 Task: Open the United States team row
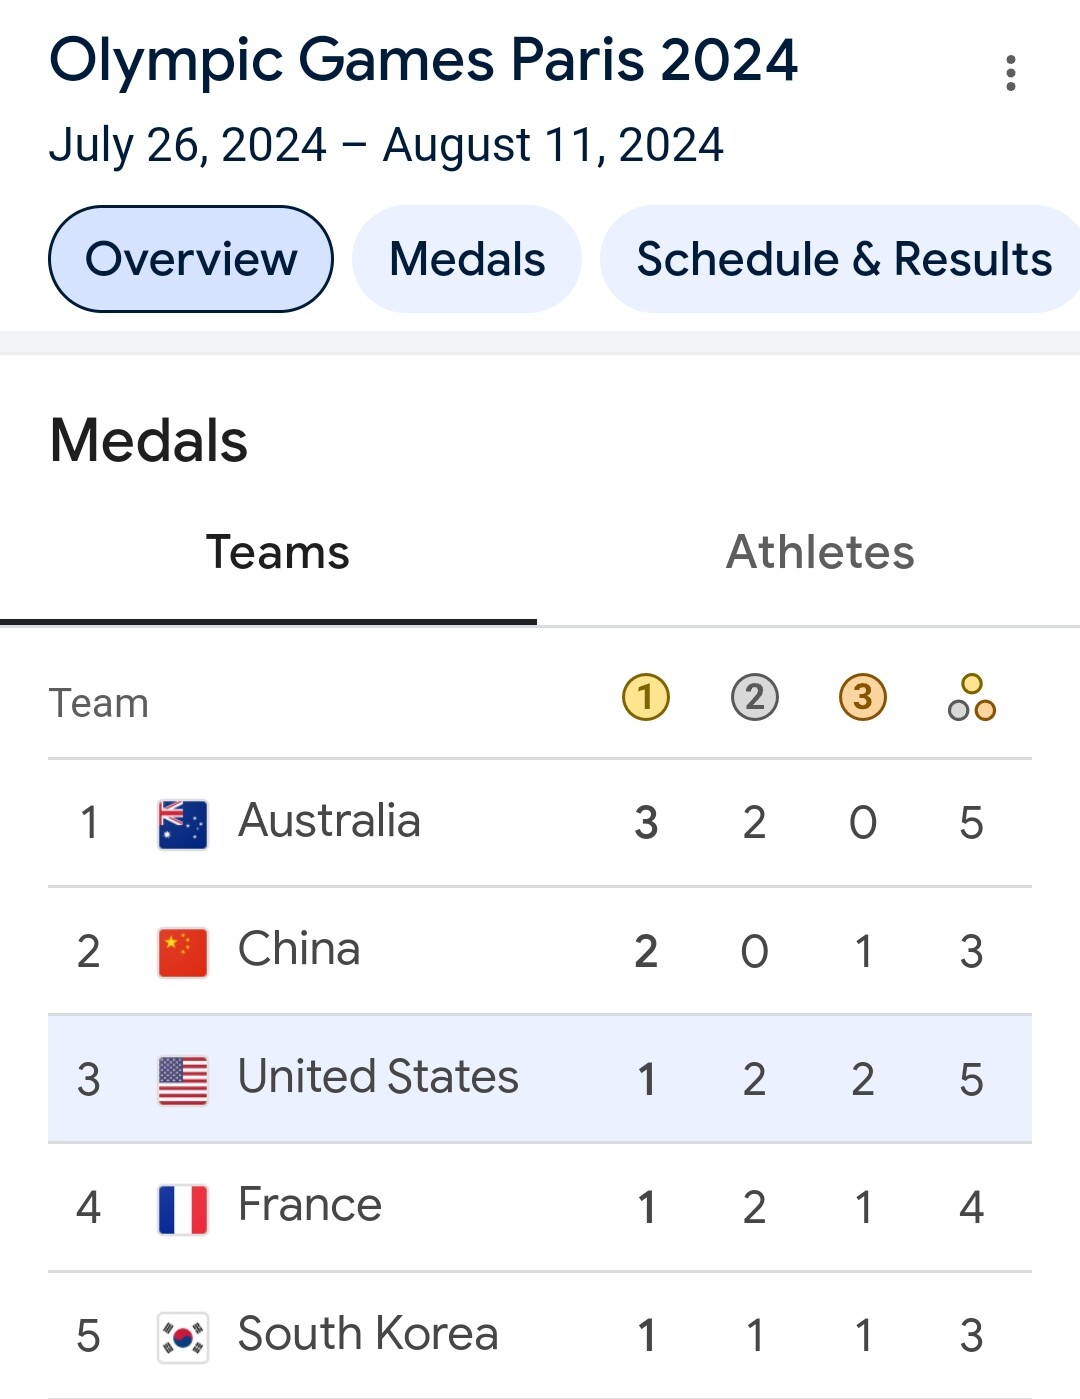pos(540,1079)
